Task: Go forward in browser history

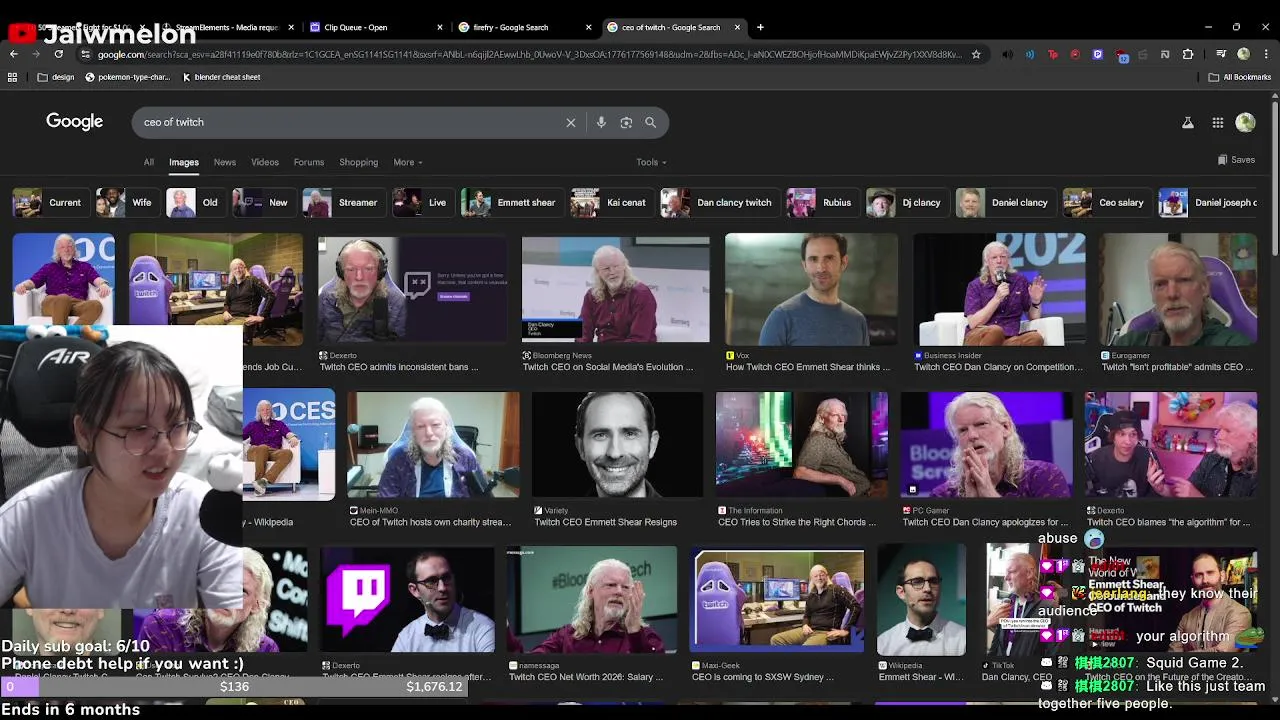Action: pyautogui.click(x=36, y=54)
